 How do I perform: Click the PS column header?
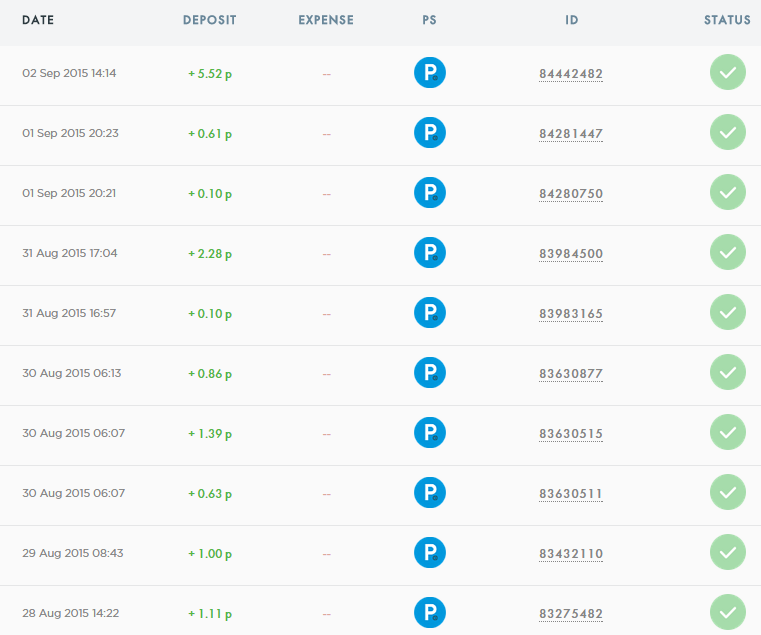(430, 20)
